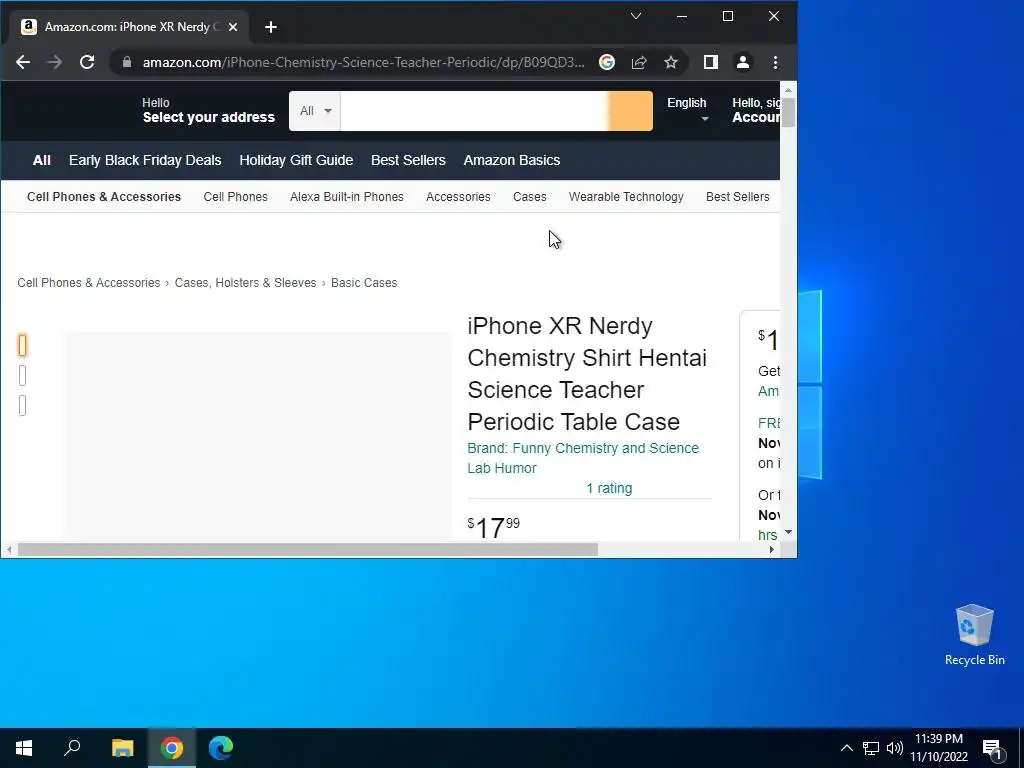
Task: Open Cases subnav link
Action: pyautogui.click(x=530, y=197)
